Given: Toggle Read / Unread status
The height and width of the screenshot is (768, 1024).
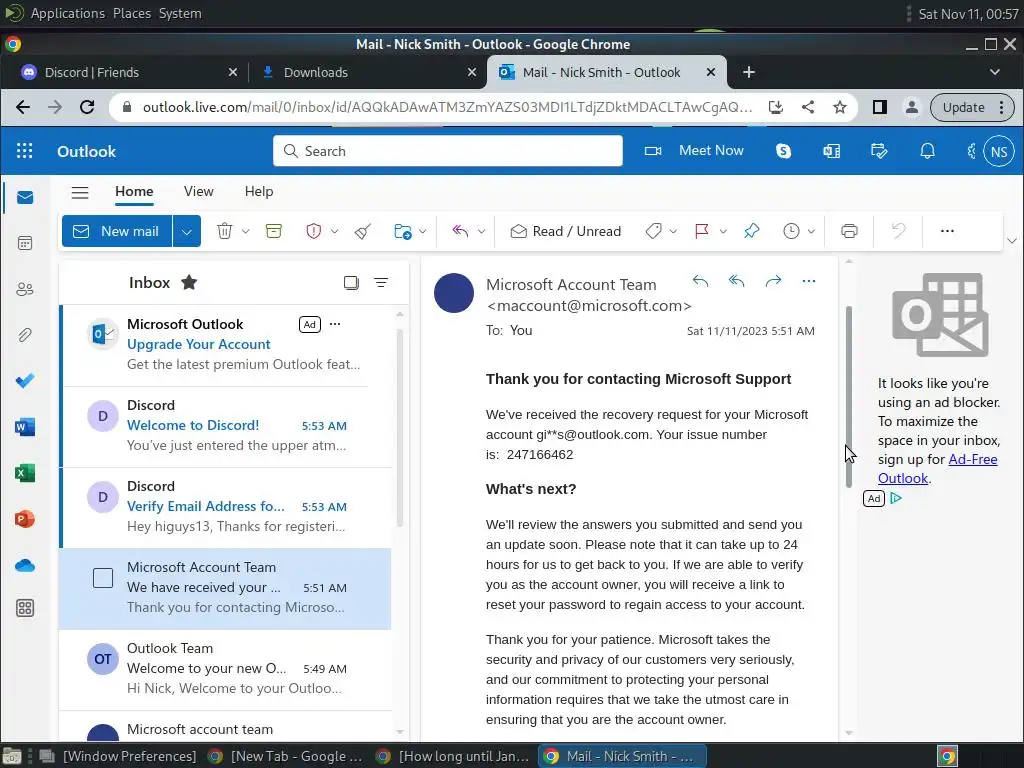Looking at the screenshot, I should 566,231.
